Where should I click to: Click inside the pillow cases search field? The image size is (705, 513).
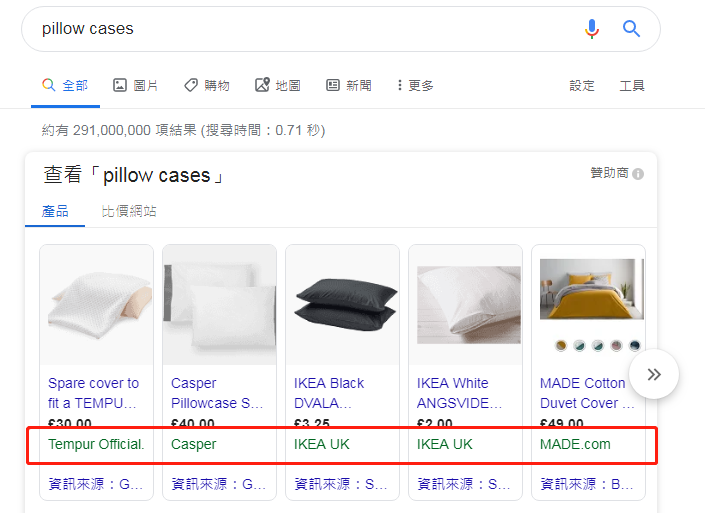coord(300,29)
